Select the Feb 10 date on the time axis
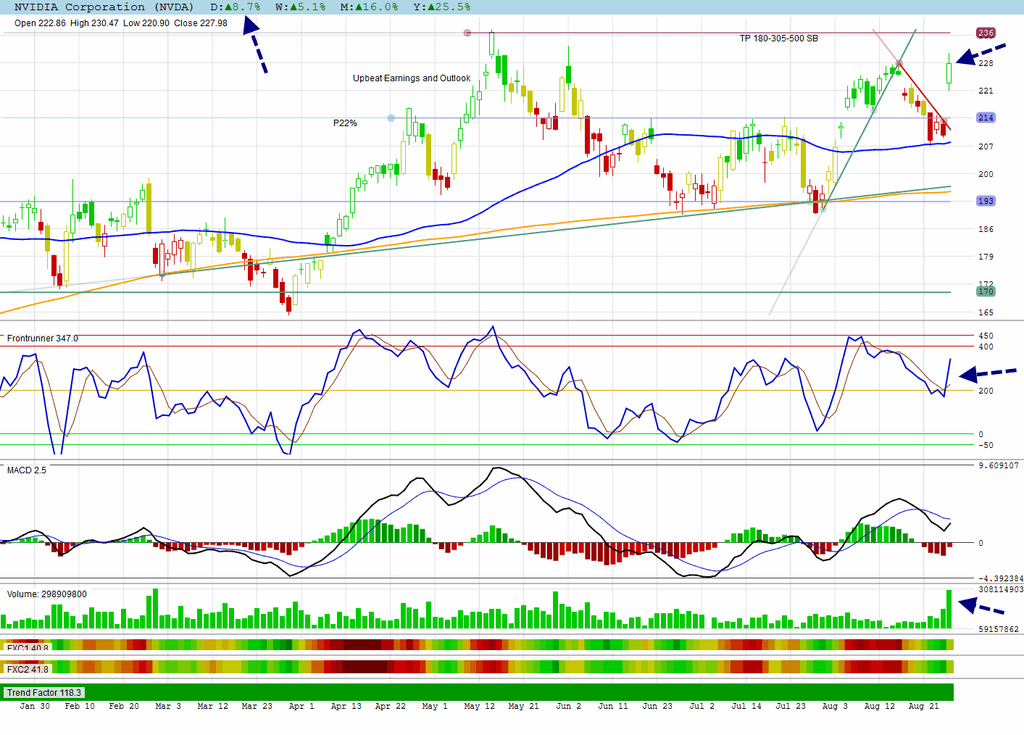The image size is (1024, 735). point(80,706)
